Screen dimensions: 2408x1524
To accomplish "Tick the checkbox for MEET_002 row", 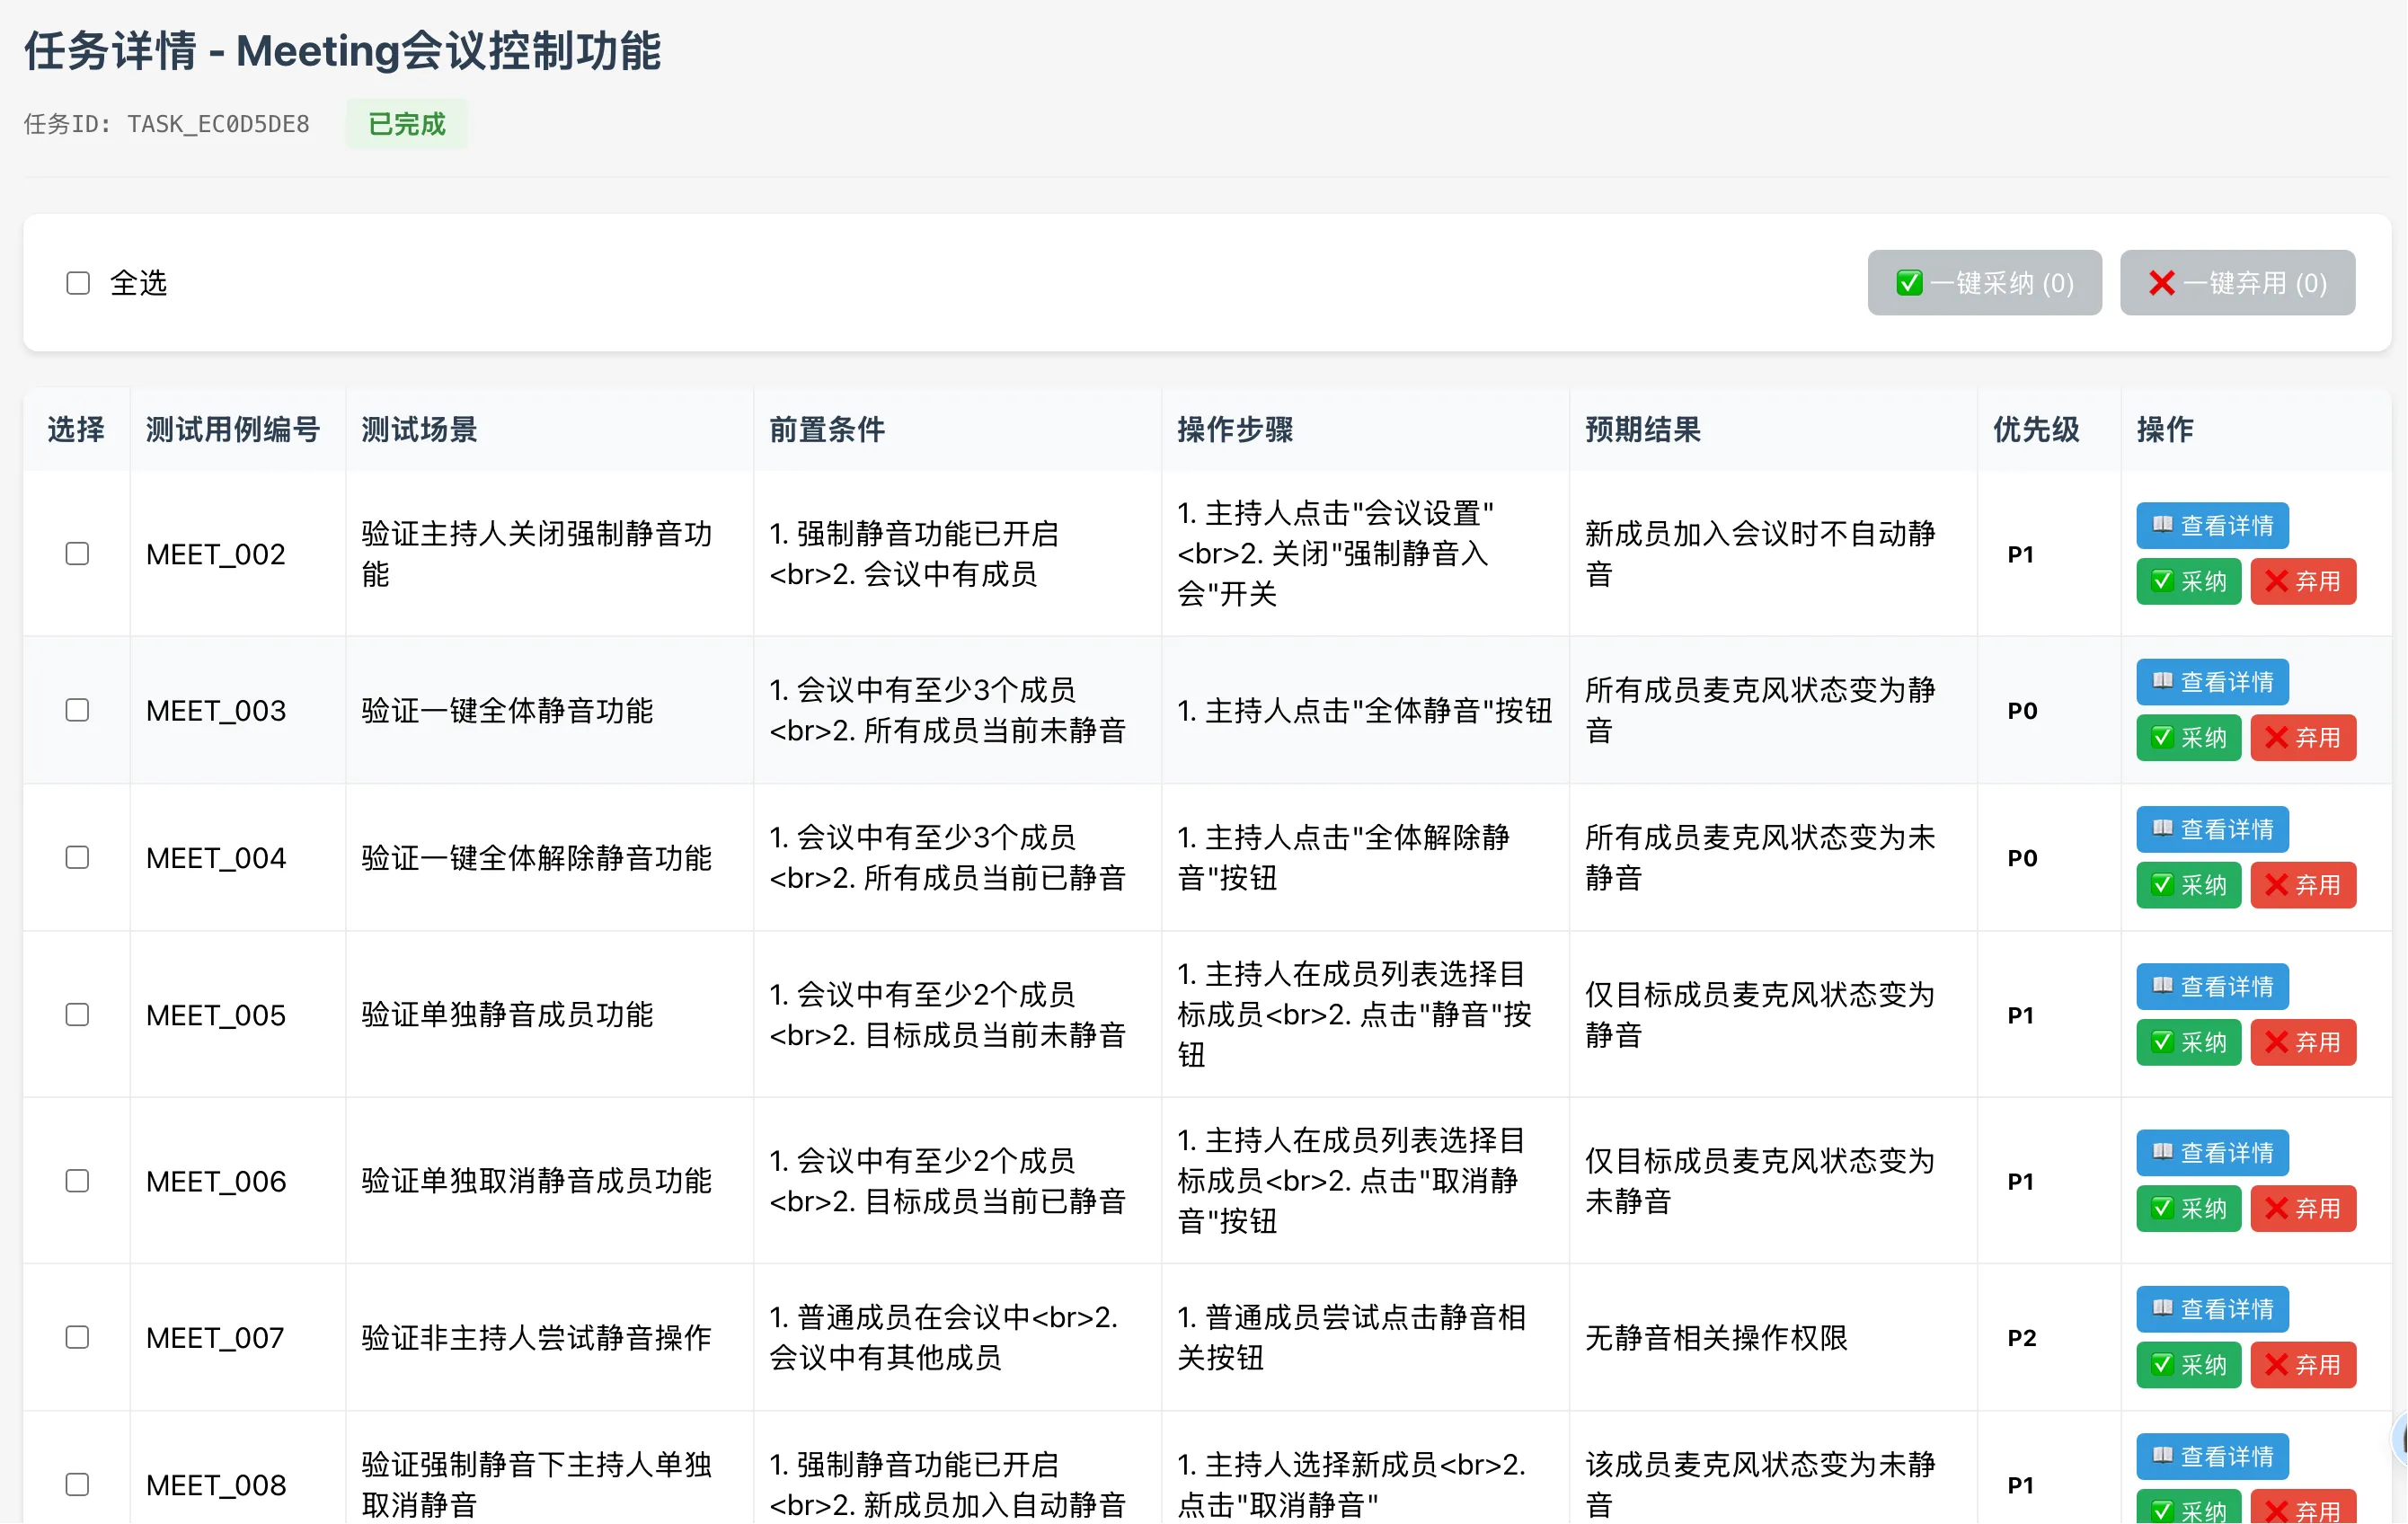I will point(77,554).
